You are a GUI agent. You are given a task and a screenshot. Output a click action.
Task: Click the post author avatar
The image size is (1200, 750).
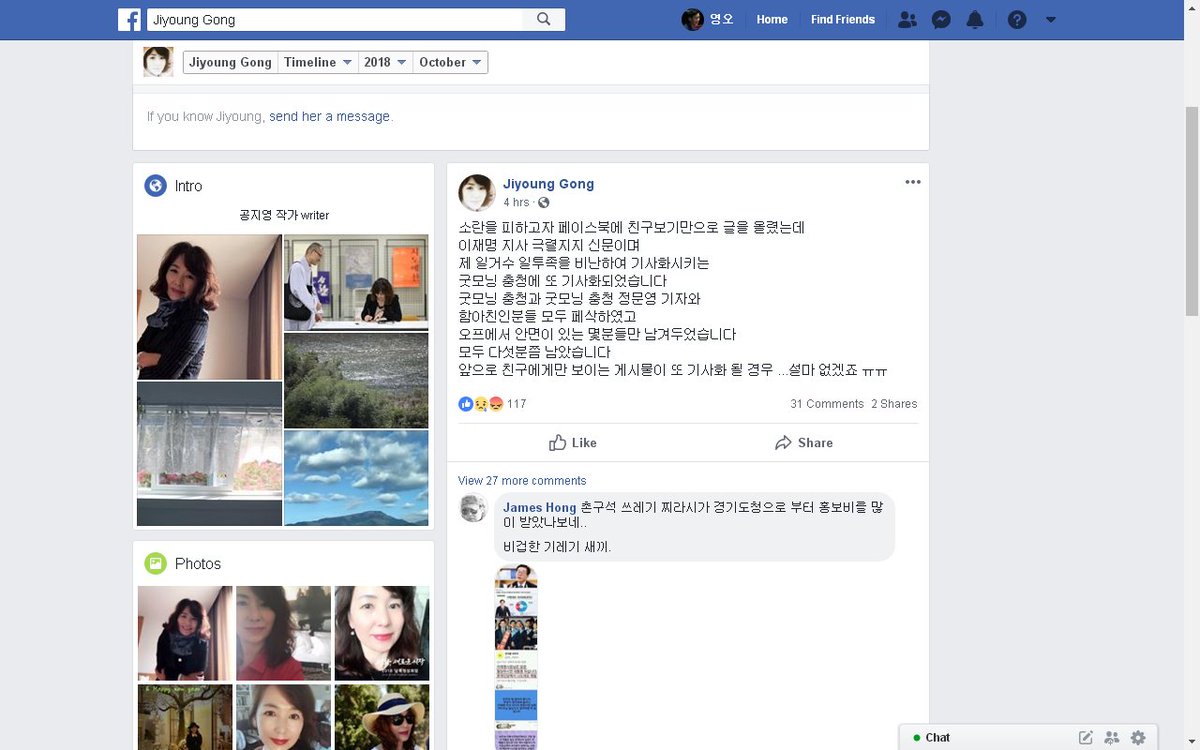[476, 192]
